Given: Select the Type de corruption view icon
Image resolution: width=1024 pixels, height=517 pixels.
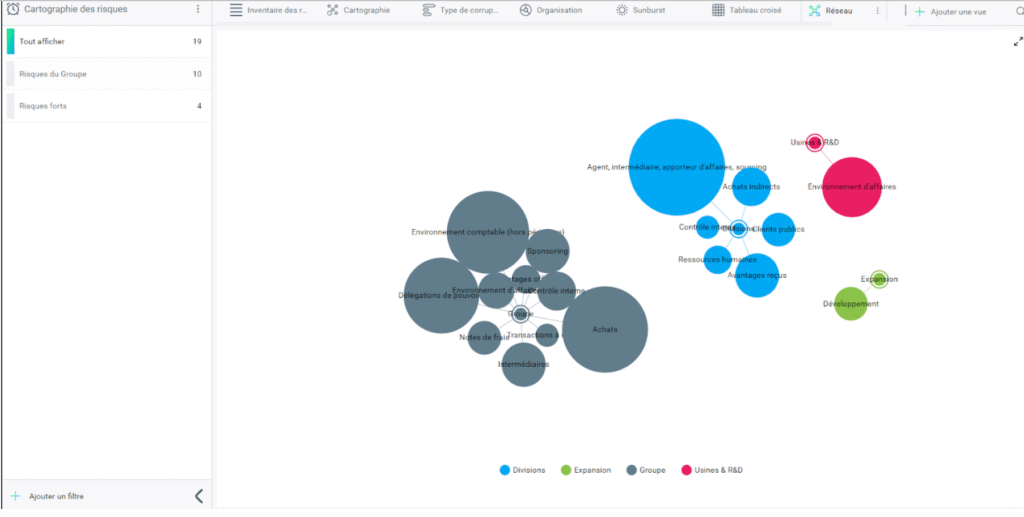Looking at the screenshot, I should pyautogui.click(x=428, y=10).
